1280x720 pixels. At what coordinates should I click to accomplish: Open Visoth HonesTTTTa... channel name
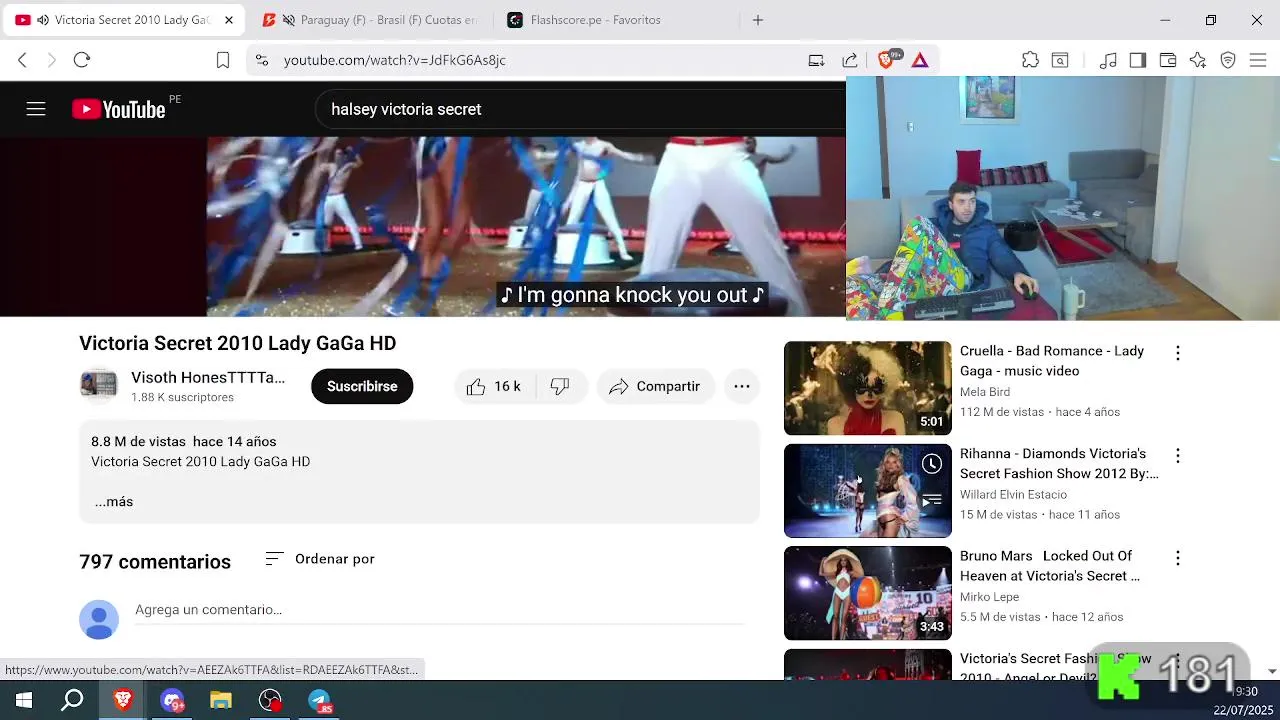click(208, 377)
